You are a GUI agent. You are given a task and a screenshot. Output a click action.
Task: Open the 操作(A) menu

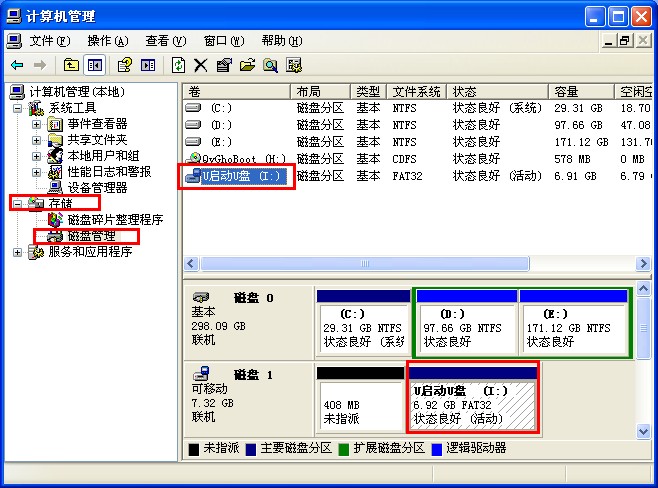[x=108, y=41]
